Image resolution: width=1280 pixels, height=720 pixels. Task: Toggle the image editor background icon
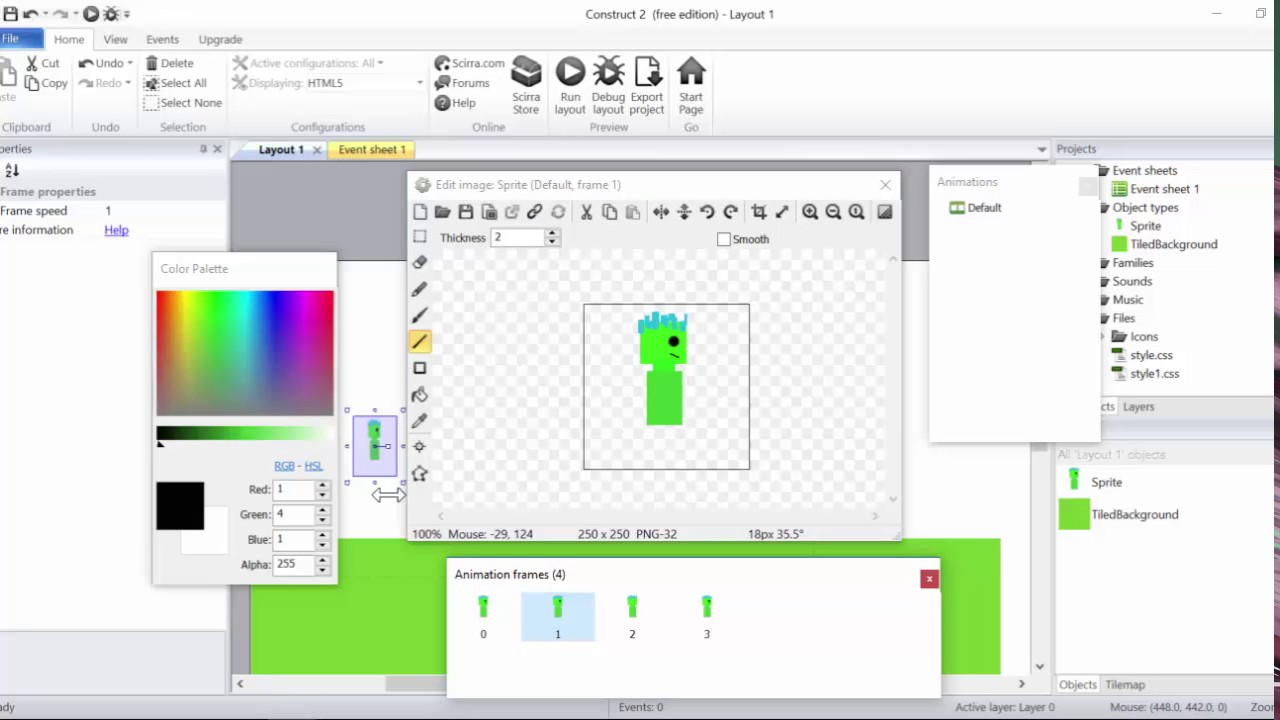point(884,212)
